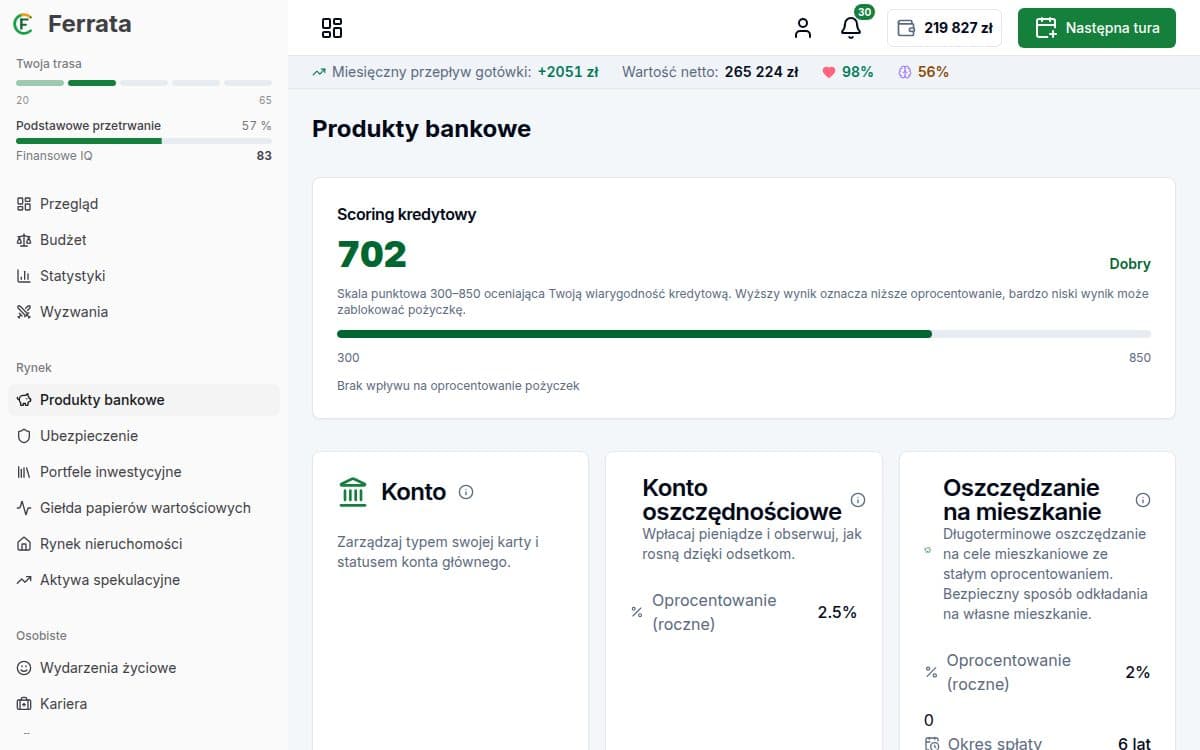Click the Giełda papierów wartościowych pulse icon

tap(24, 508)
